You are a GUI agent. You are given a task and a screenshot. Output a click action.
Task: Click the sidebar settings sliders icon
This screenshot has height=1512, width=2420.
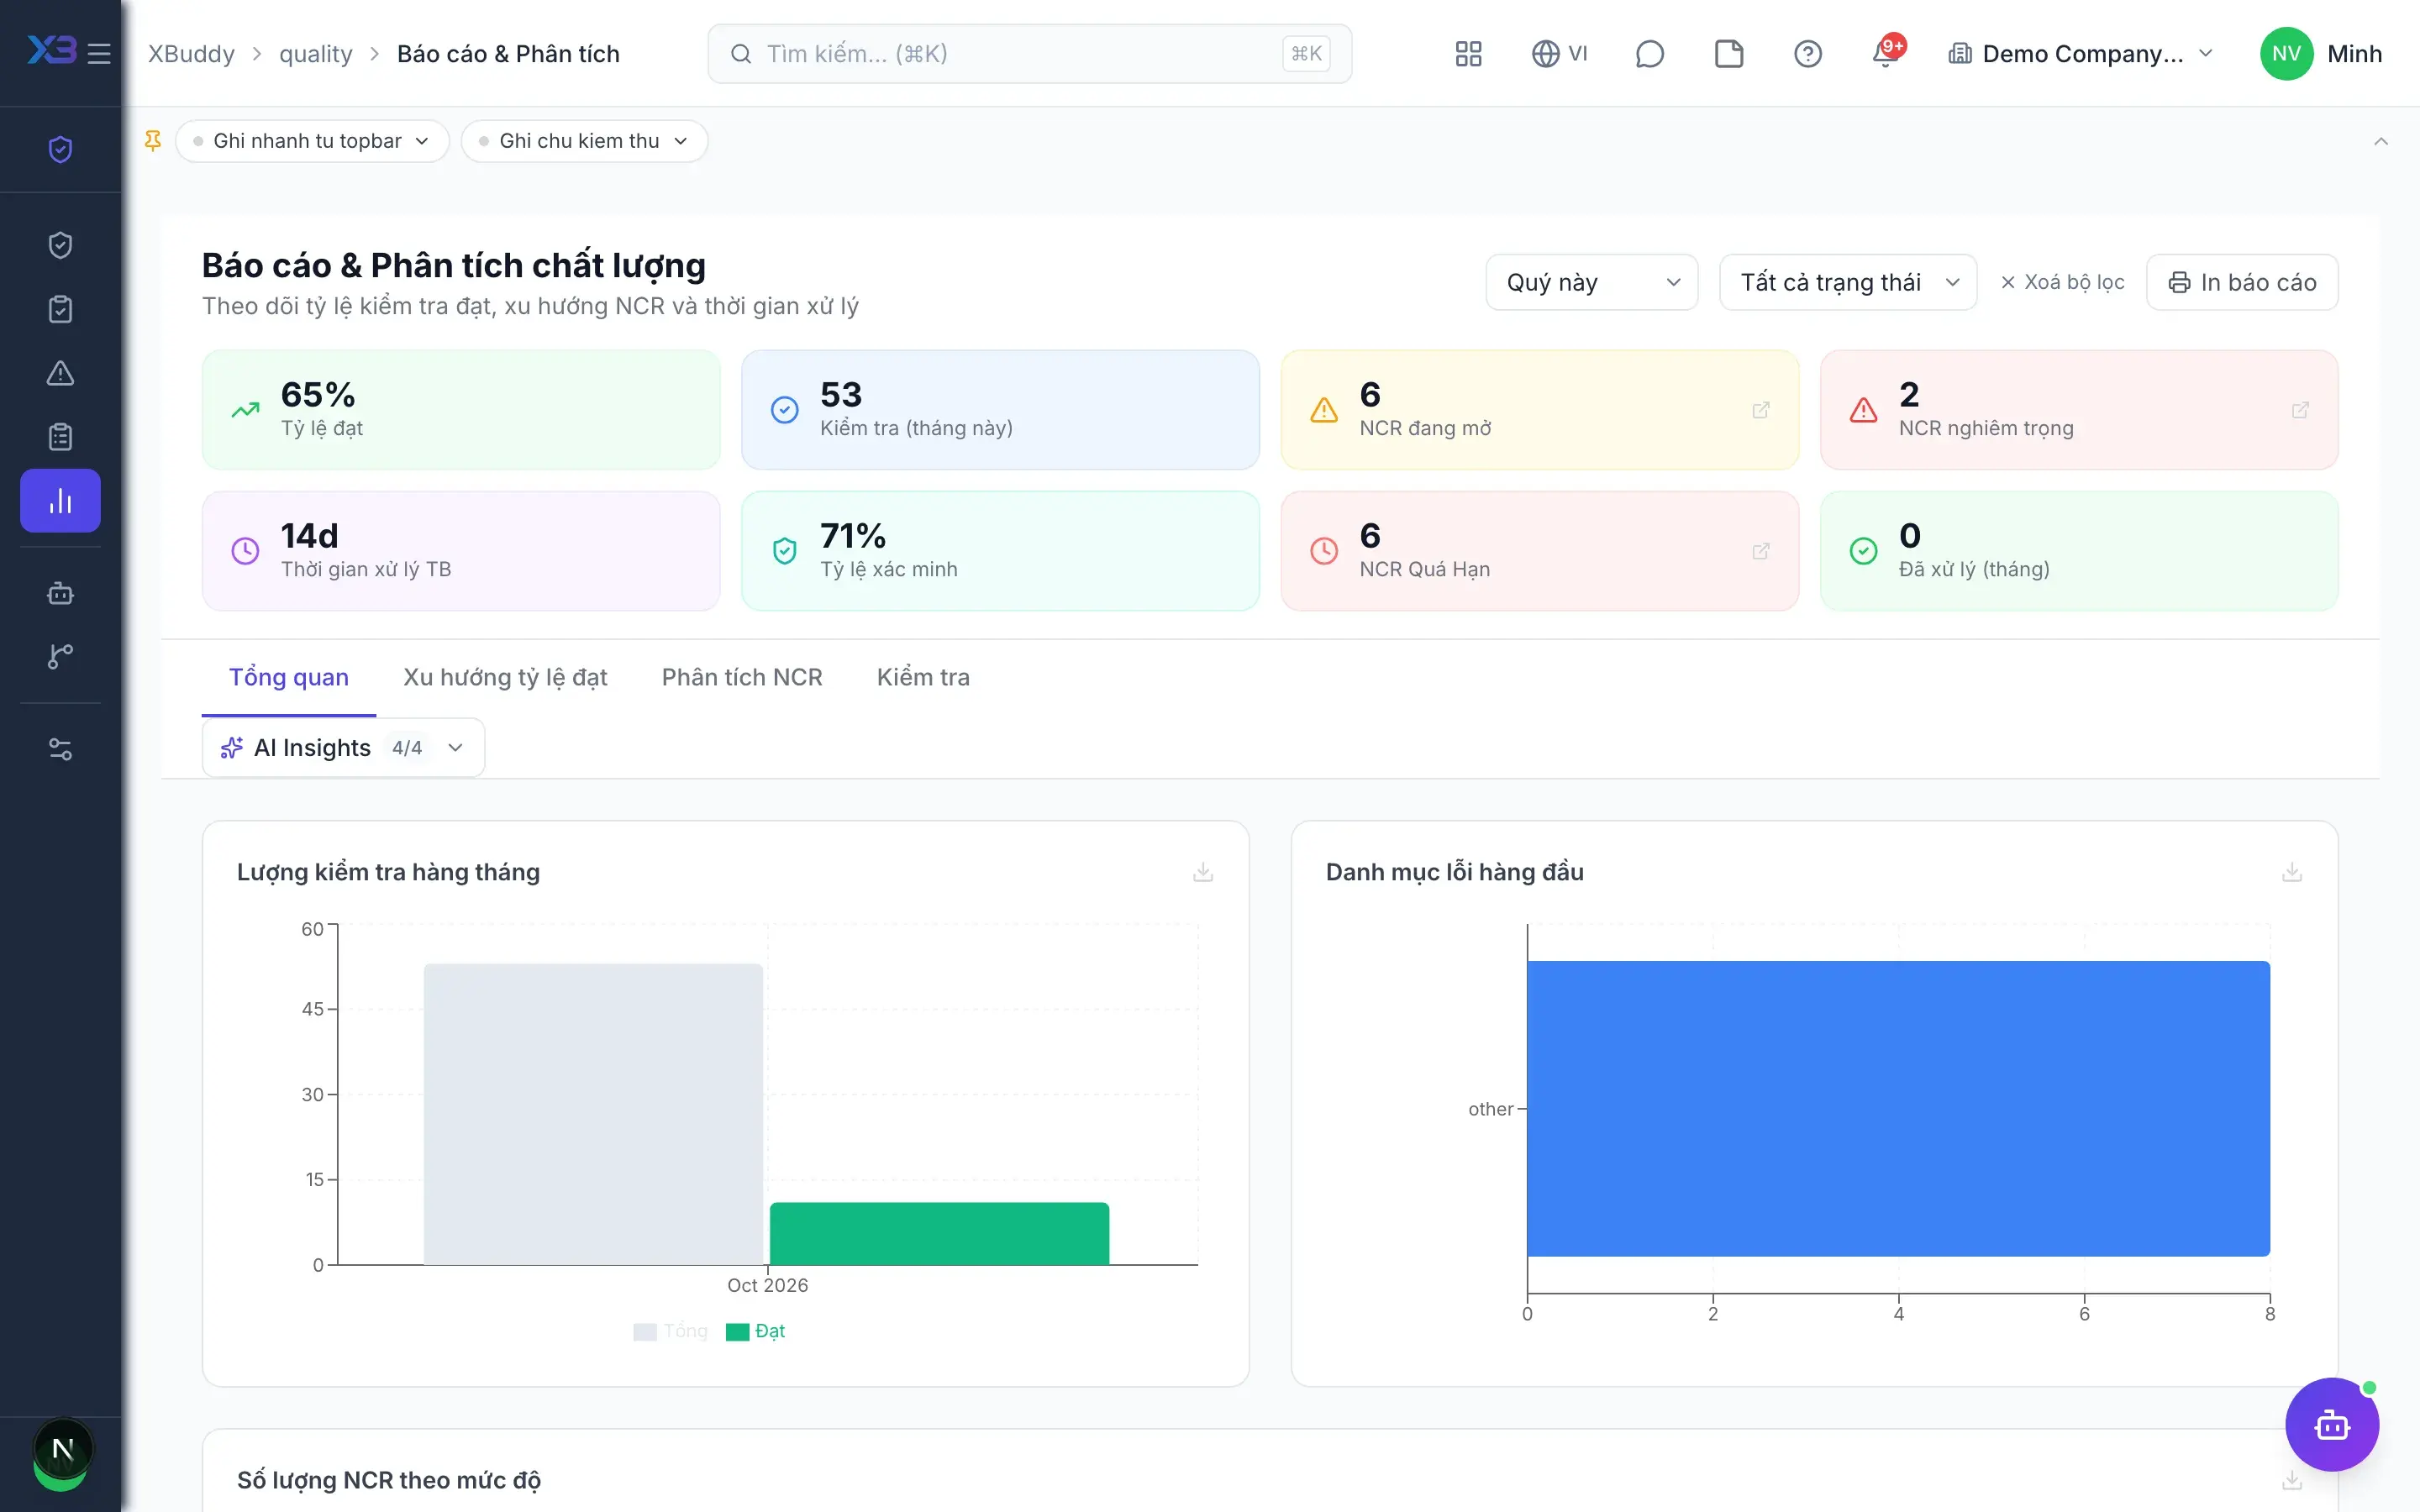60,749
